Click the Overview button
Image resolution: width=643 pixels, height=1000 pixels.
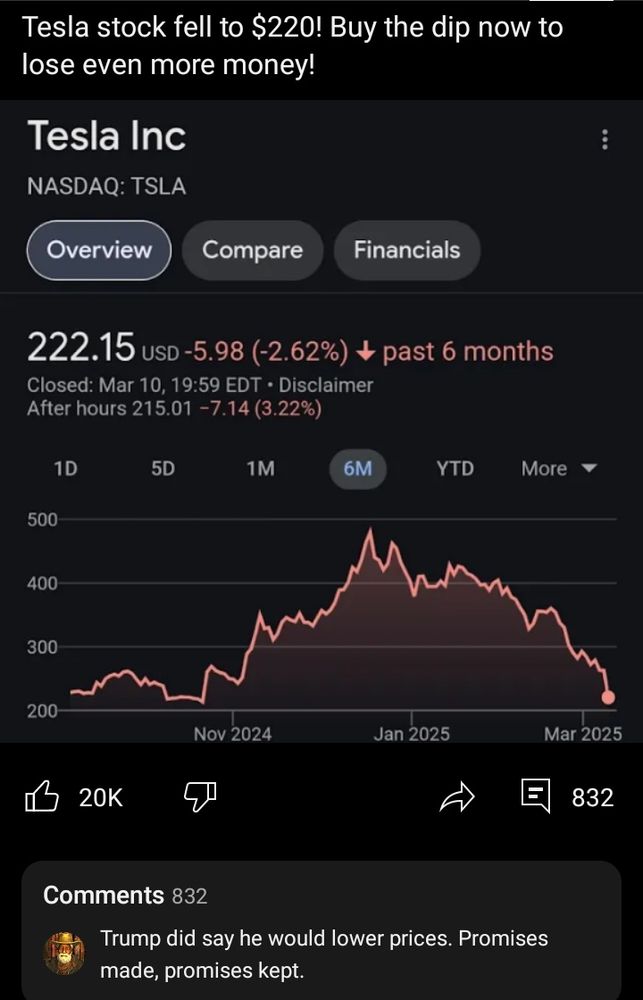pos(98,251)
